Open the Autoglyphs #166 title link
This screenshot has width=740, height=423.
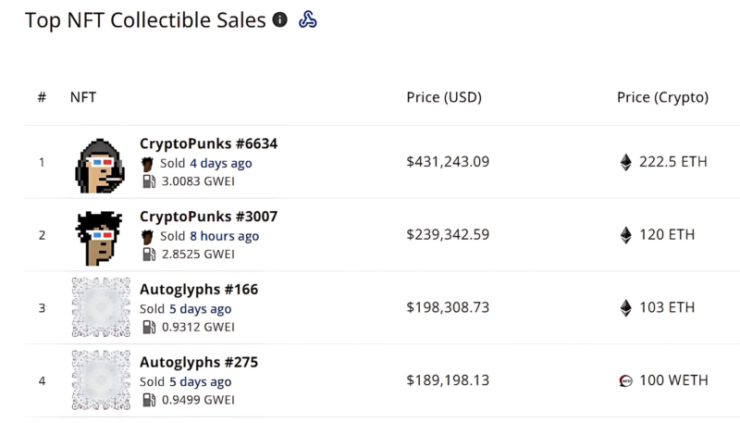(x=199, y=289)
